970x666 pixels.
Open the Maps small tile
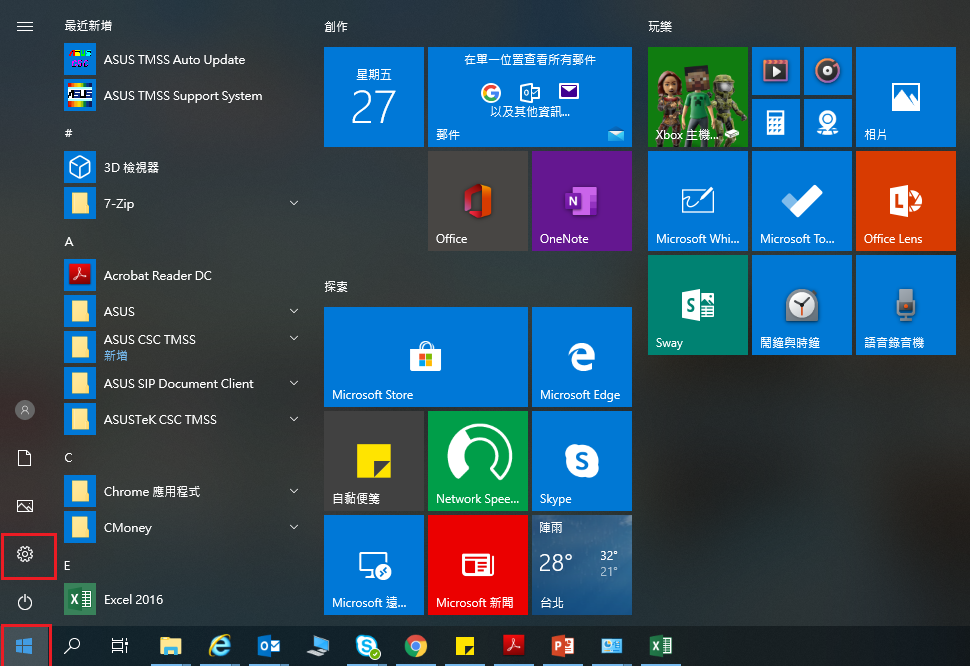[x=827, y=122]
